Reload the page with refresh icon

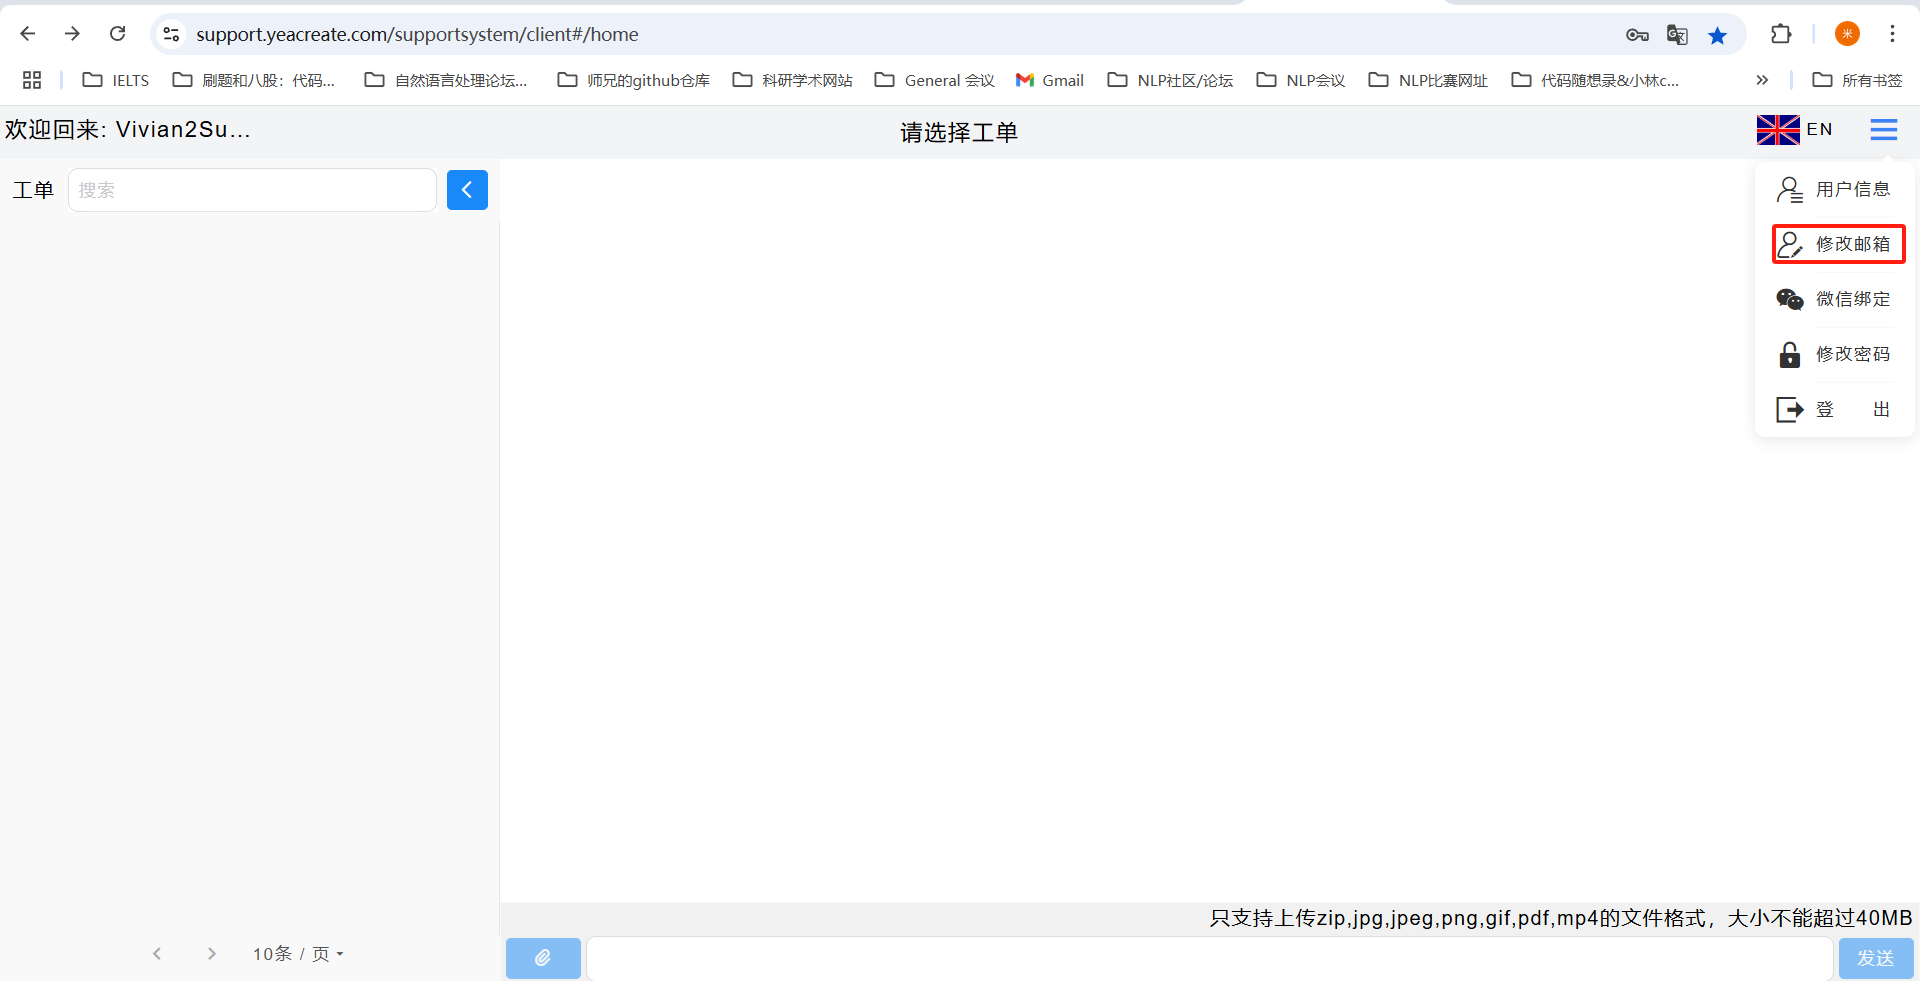(117, 34)
